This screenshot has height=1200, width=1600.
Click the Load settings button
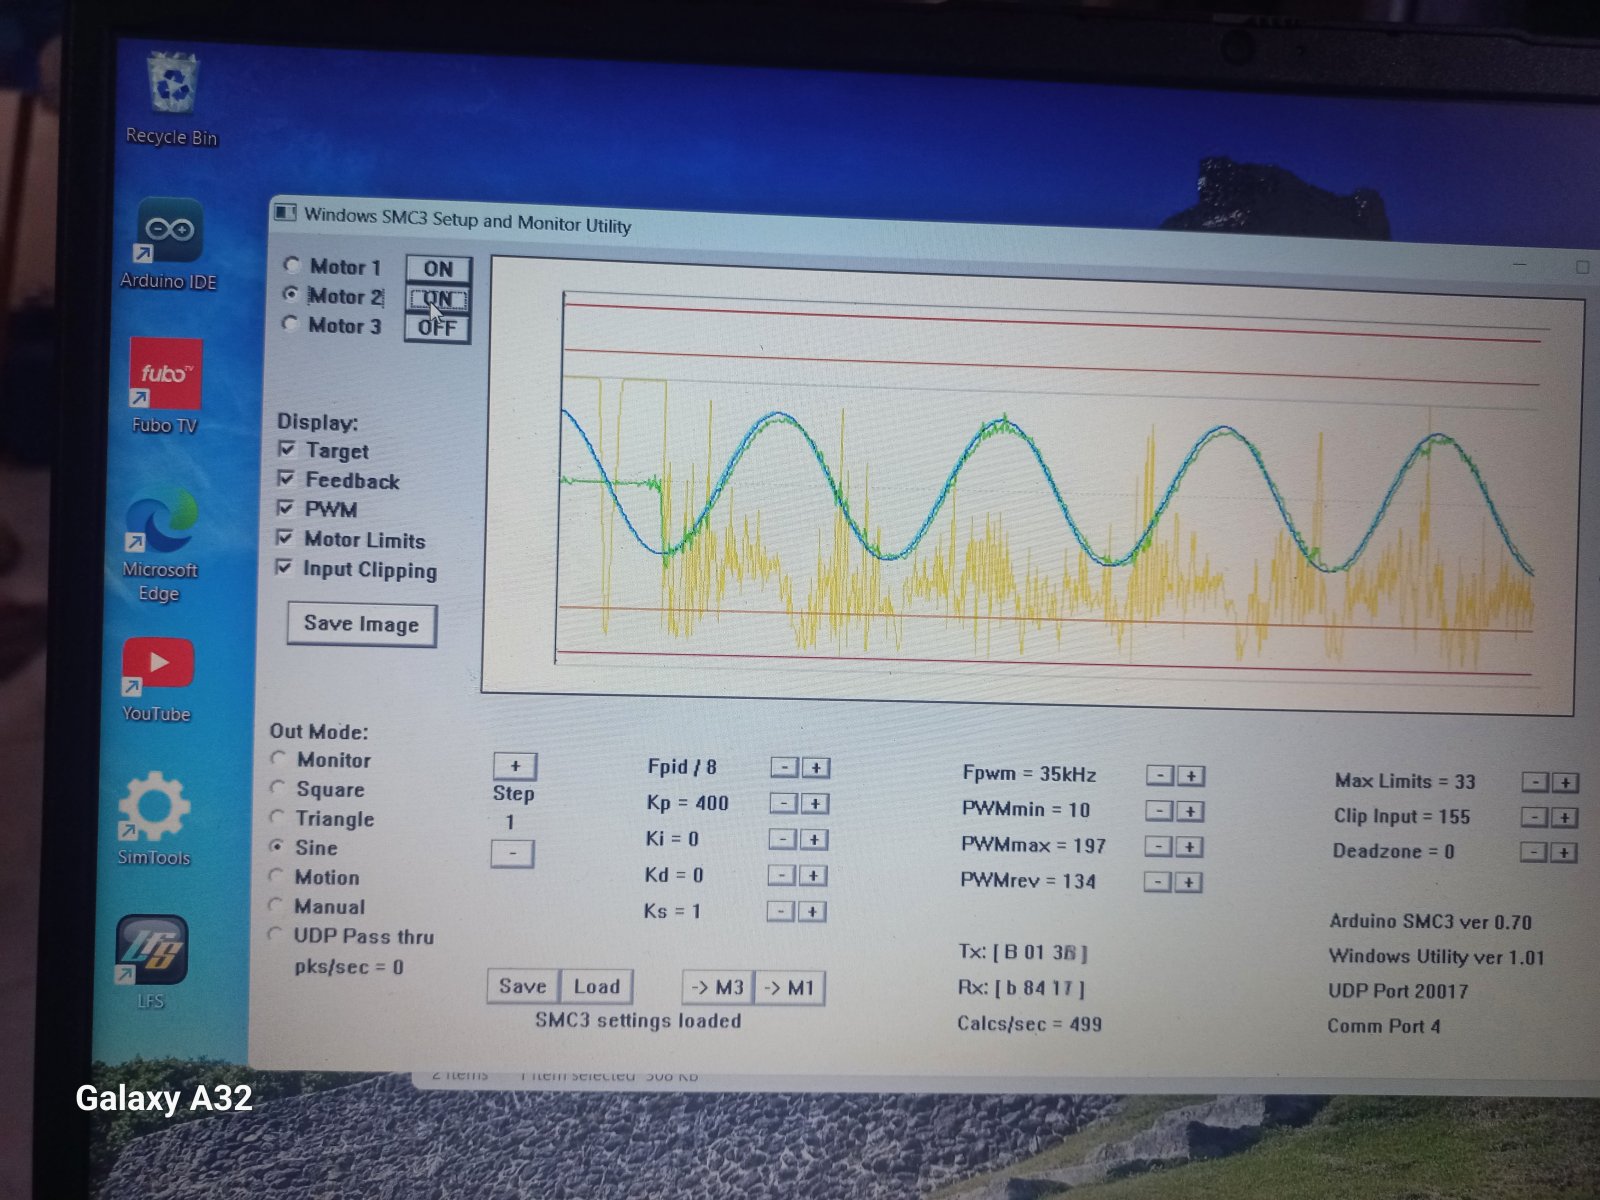click(597, 987)
